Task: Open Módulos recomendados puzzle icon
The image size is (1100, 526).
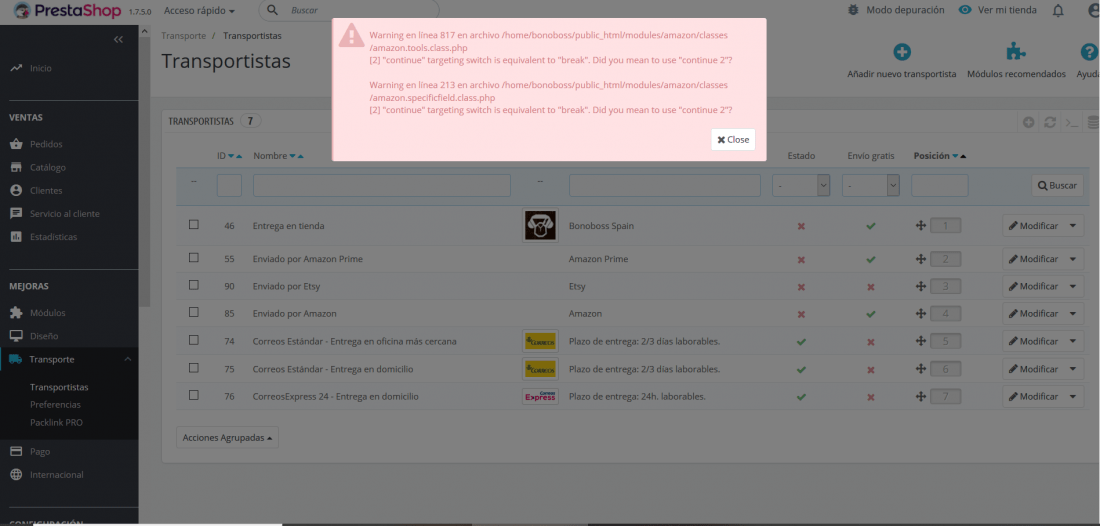Action: tap(1016, 52)
